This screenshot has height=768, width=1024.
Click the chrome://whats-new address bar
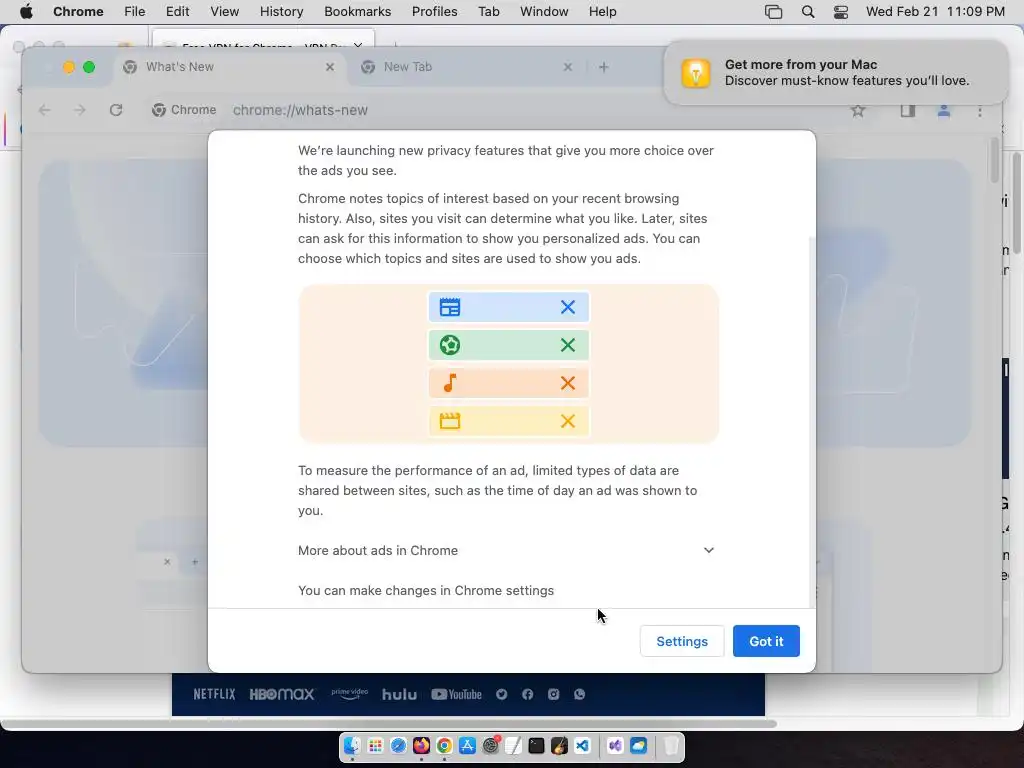[300, 110]
